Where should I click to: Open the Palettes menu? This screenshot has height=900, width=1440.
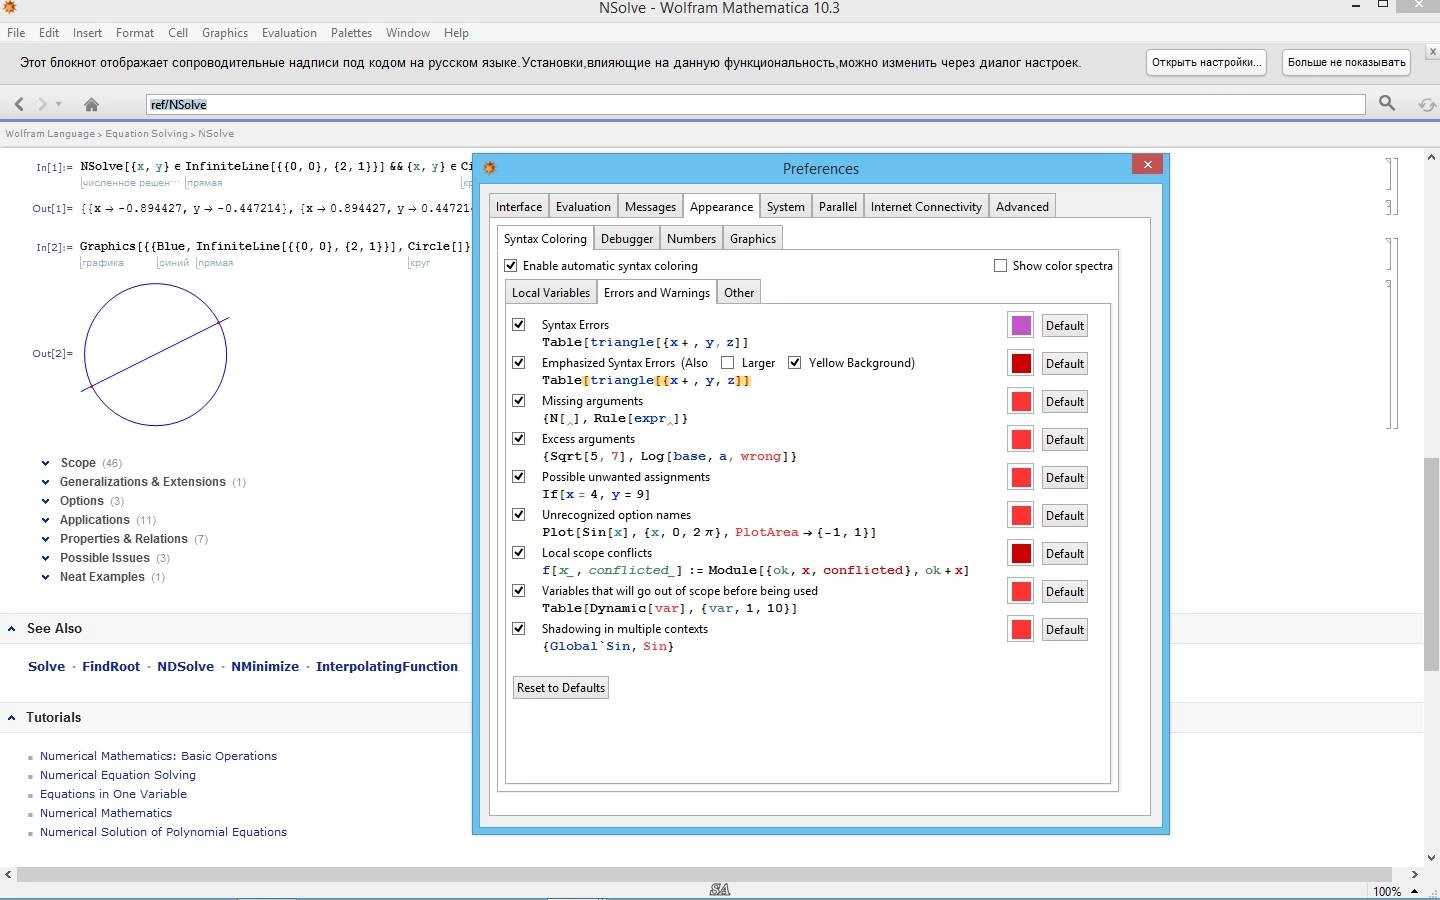pos(351,33)
